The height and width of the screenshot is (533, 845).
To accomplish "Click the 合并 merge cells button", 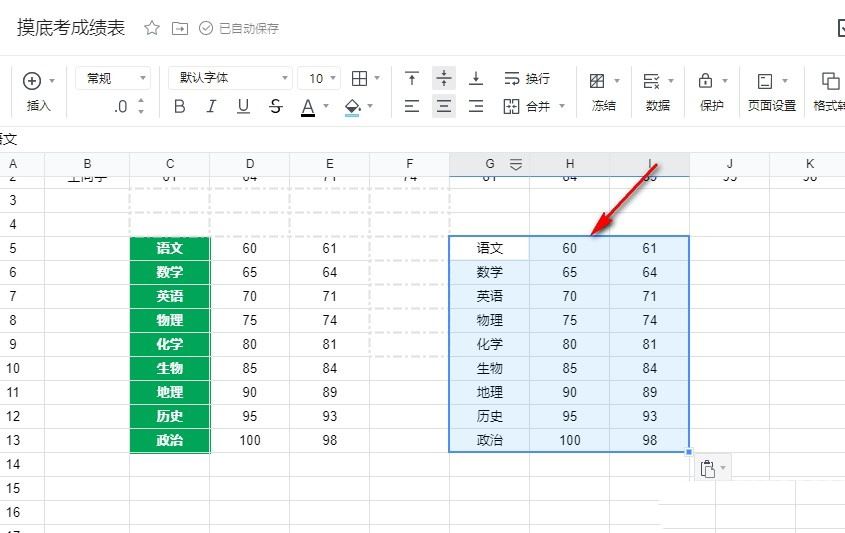I will coord(527,106).
